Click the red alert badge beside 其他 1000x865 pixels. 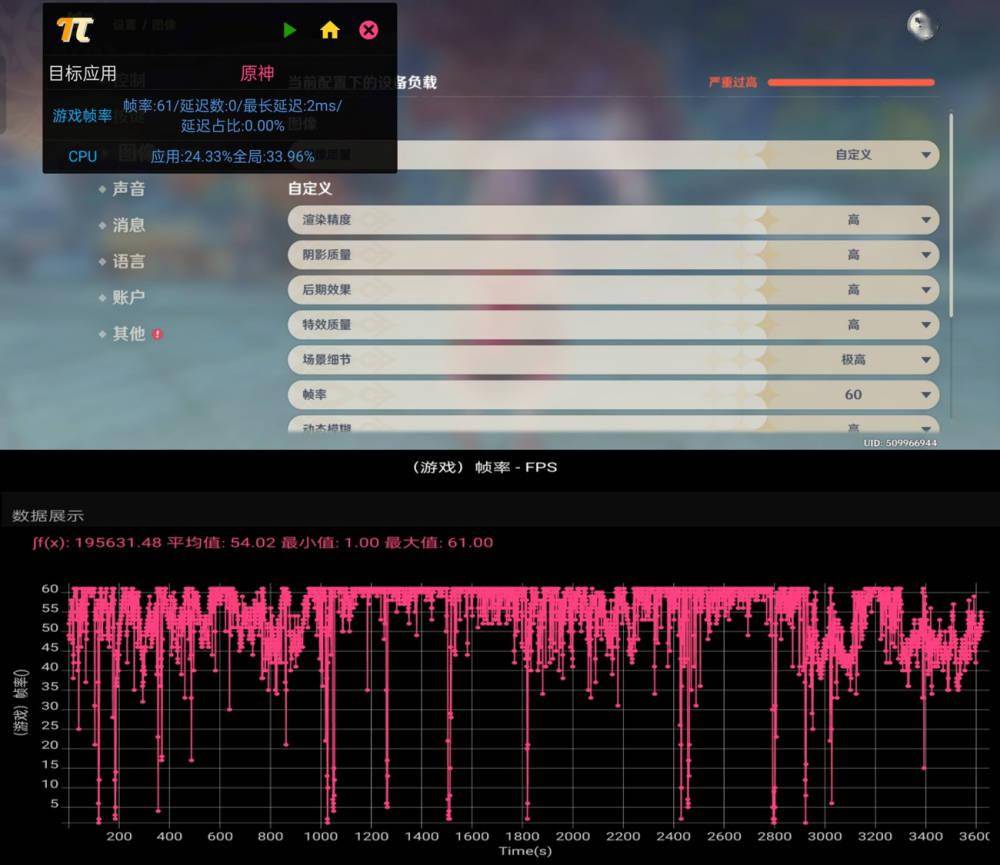[158, 334]
